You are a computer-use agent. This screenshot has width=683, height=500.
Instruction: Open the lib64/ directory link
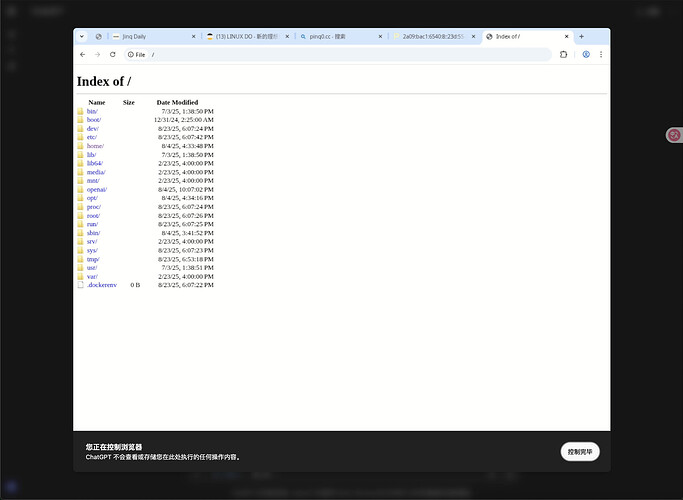click(95, 163)
